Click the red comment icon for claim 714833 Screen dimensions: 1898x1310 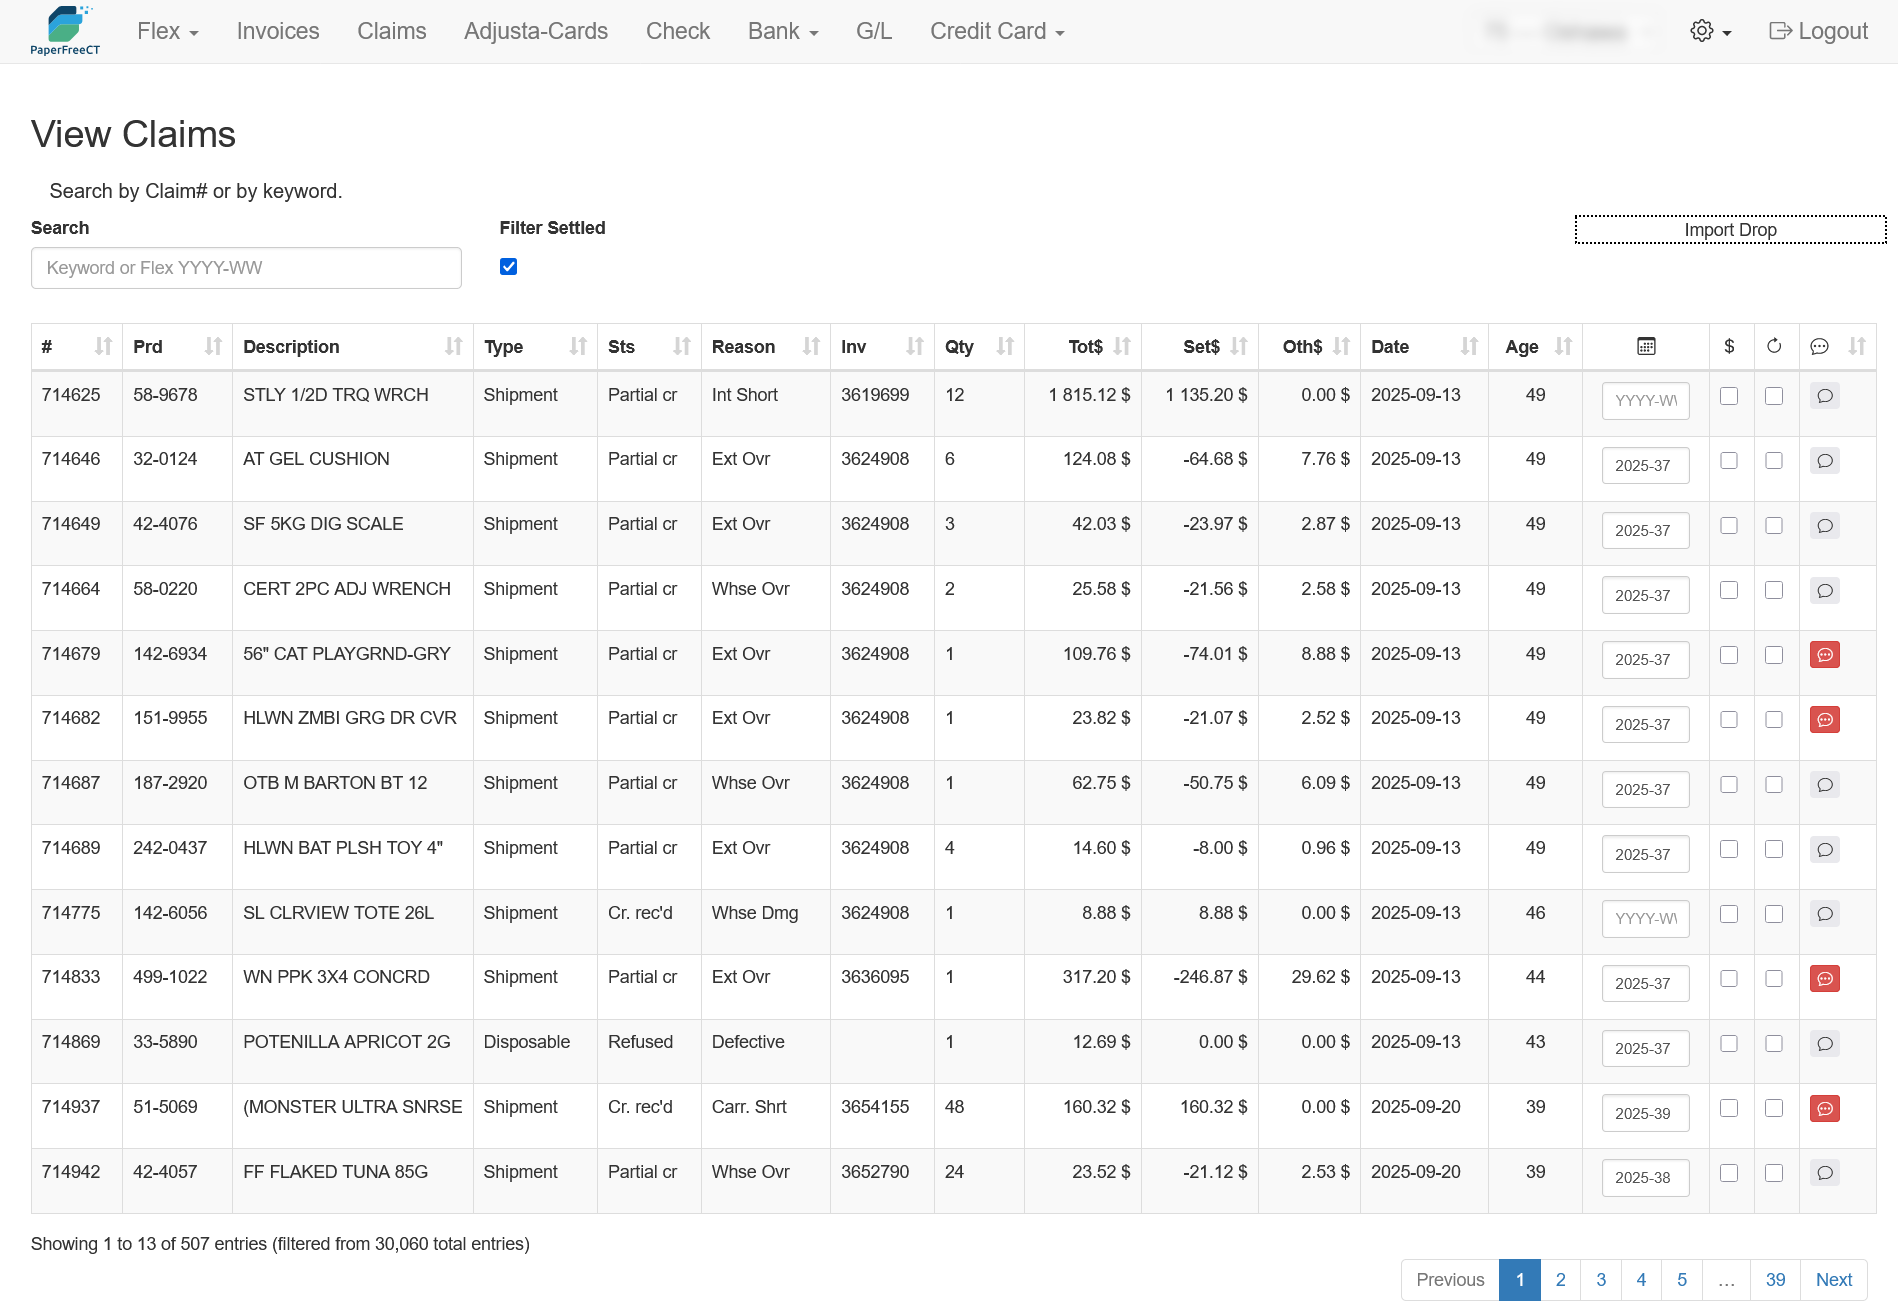point(1824,979)
